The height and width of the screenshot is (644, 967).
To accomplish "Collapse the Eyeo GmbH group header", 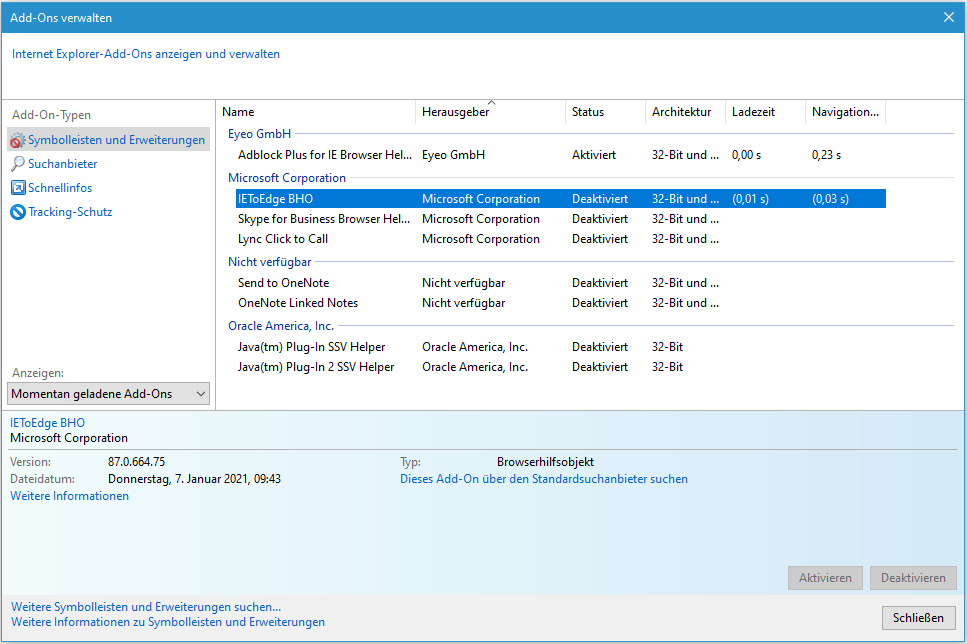I will pos(259,133).
